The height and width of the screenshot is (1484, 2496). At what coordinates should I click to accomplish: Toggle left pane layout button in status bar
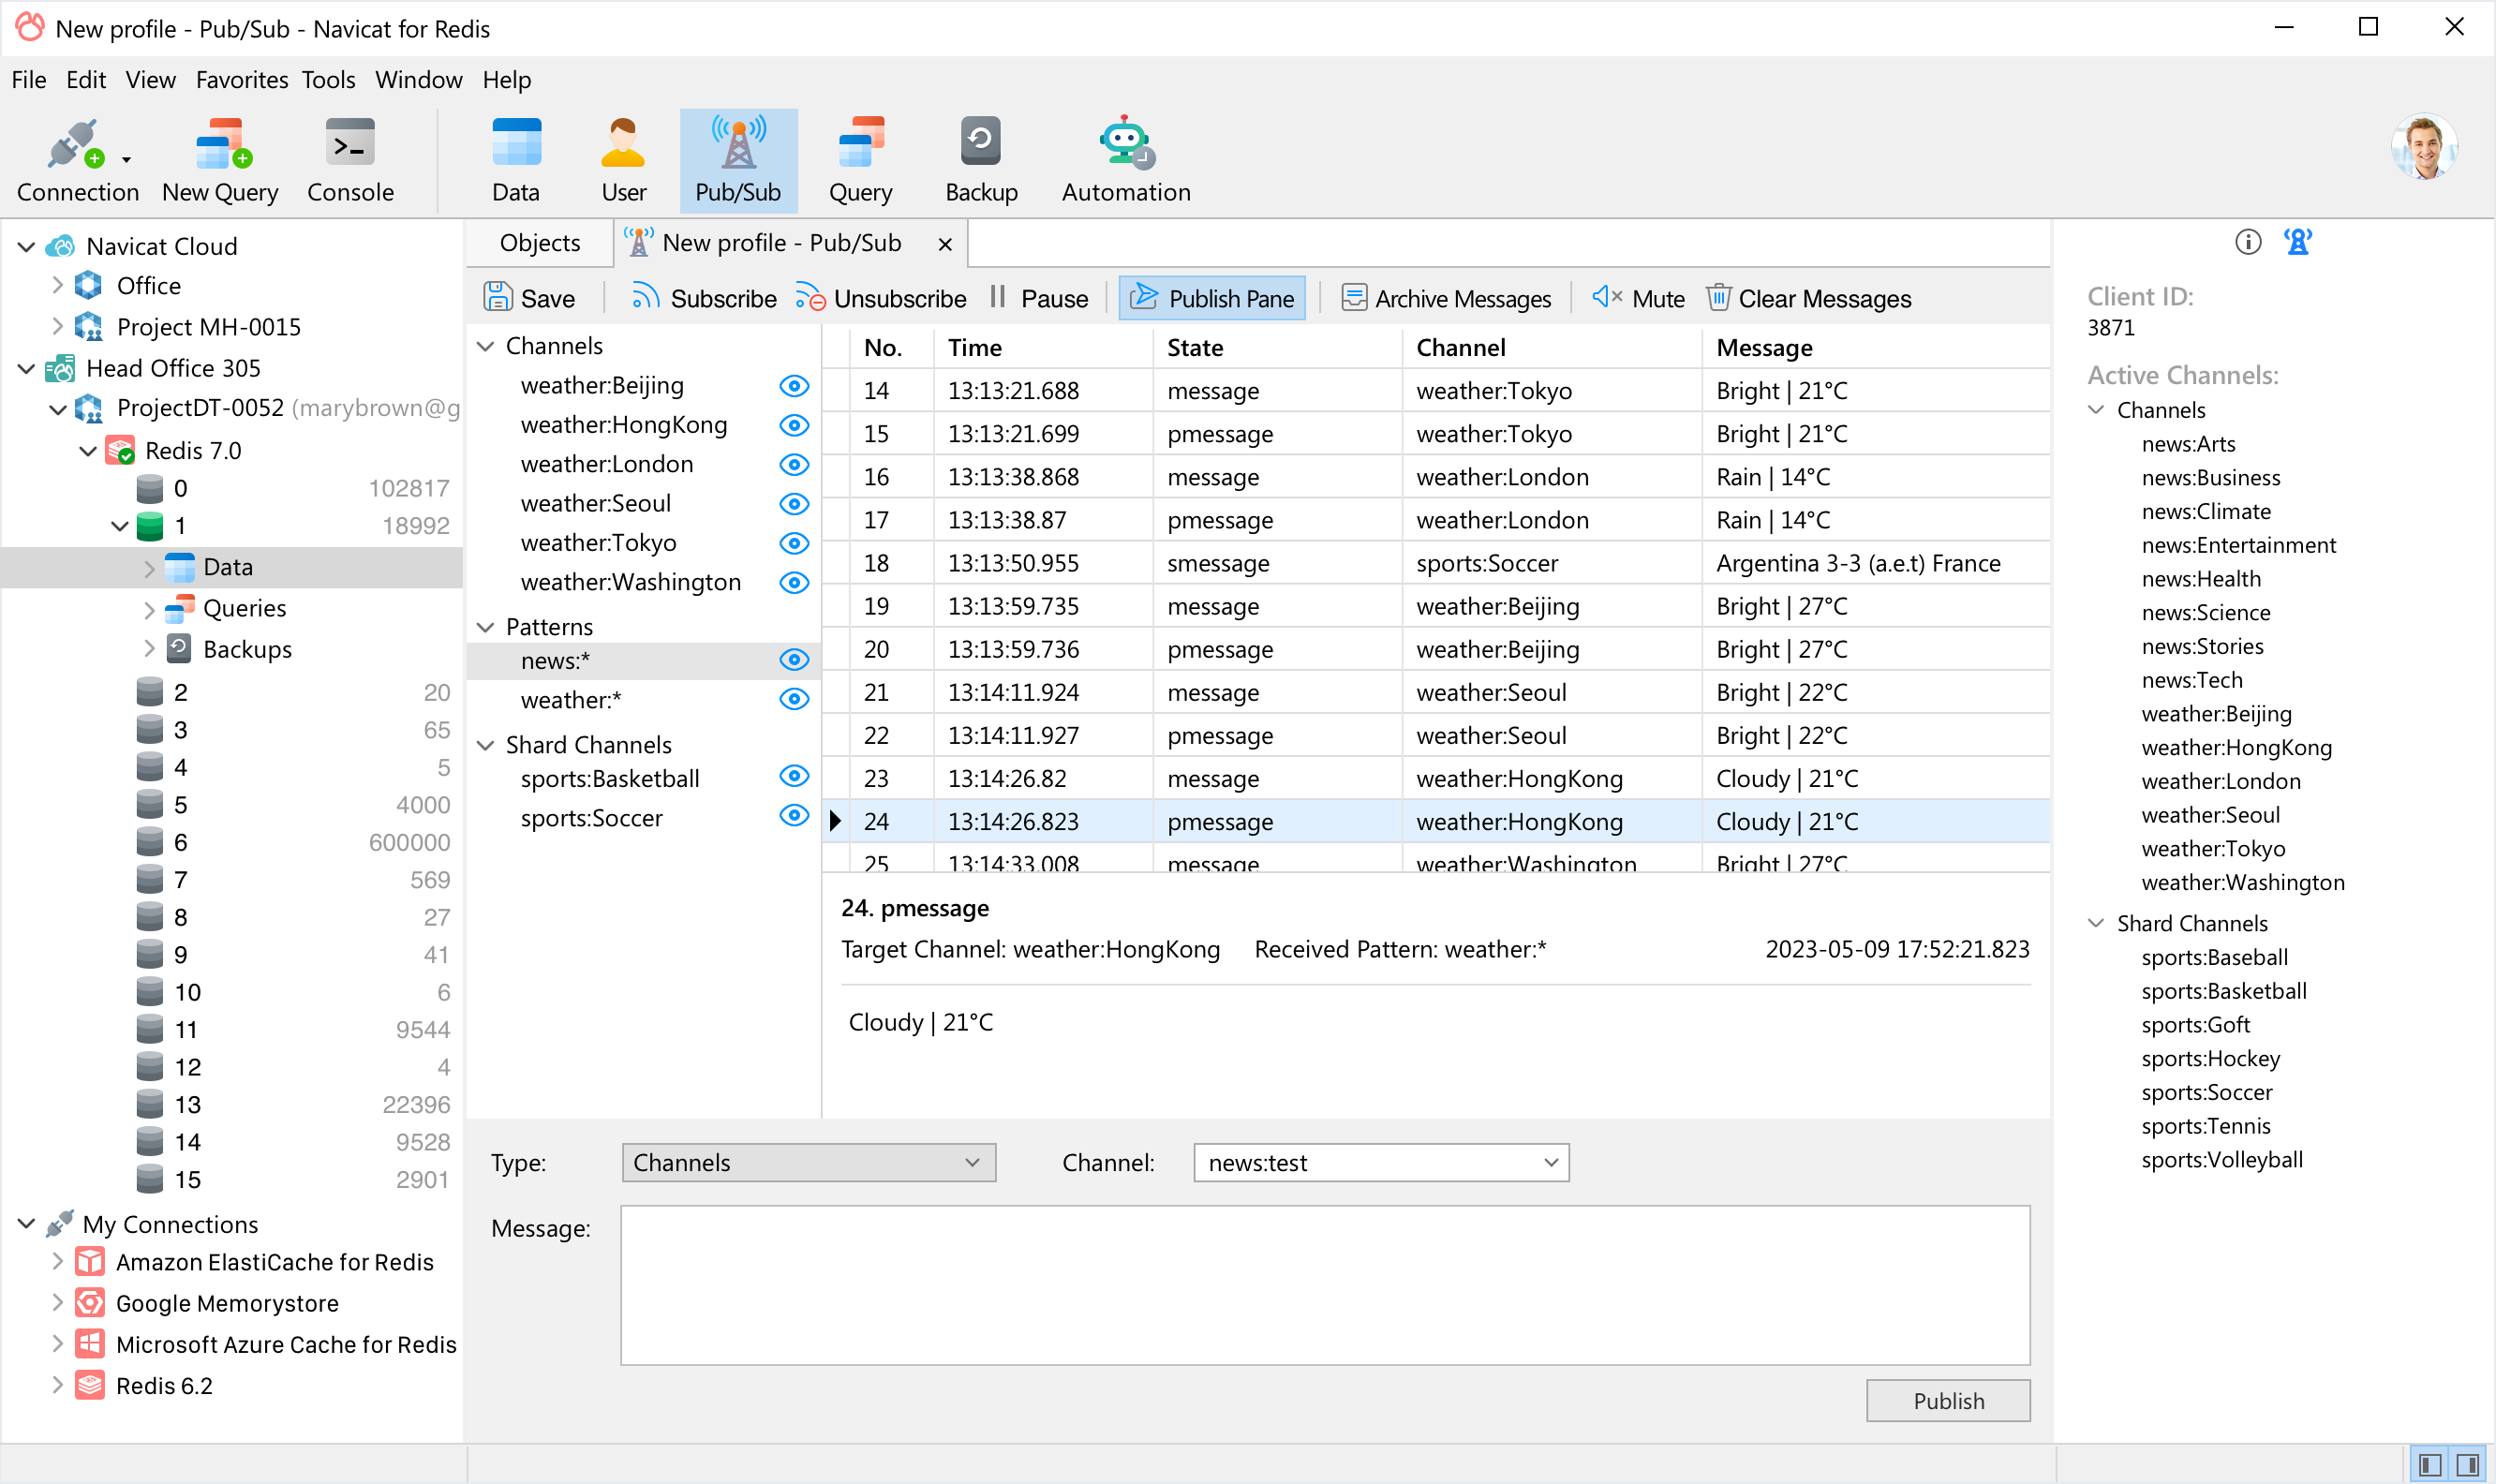(x=2431, y=1465)
